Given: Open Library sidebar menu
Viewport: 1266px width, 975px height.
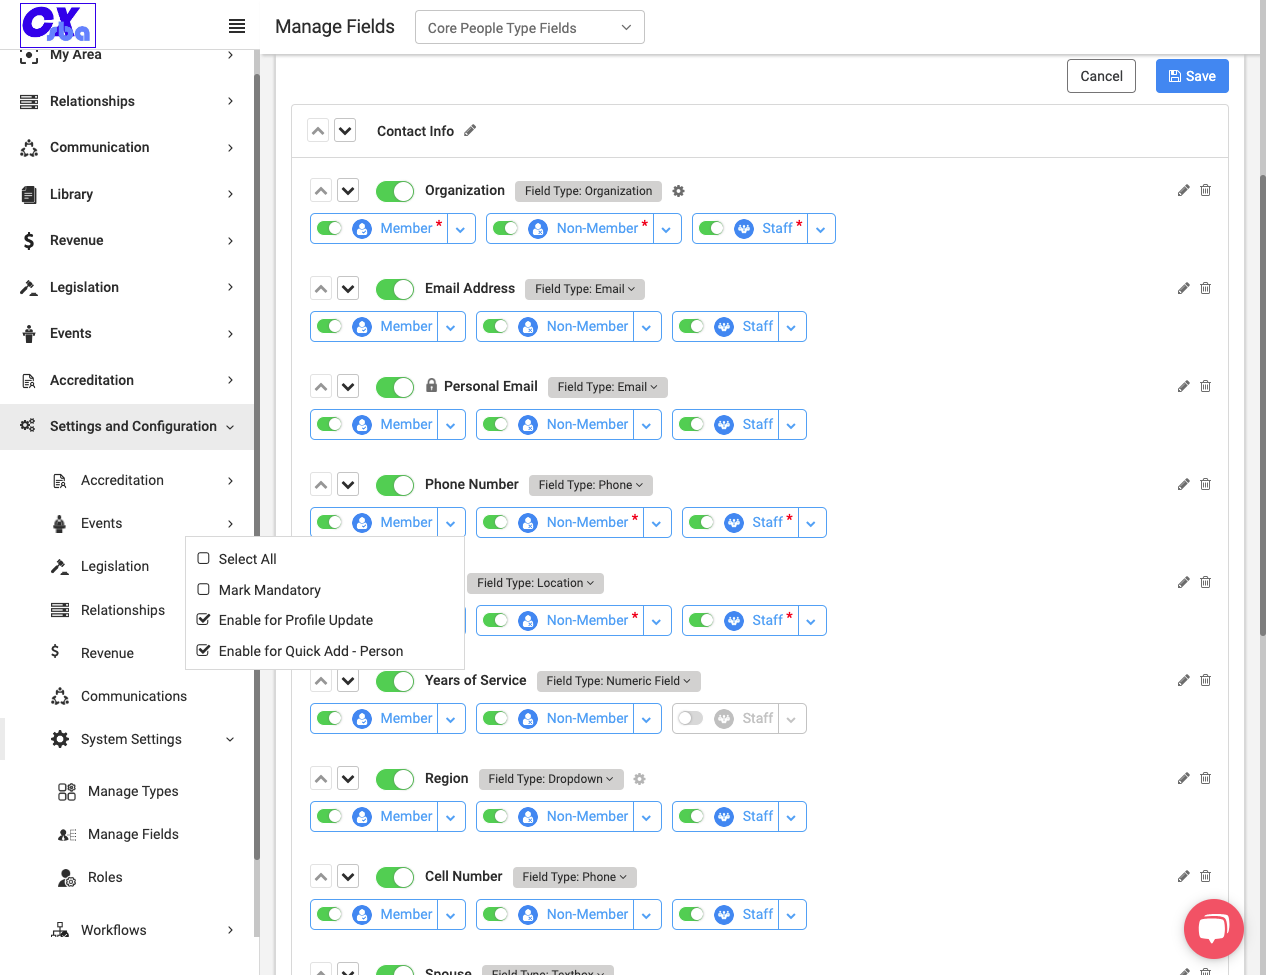Looking at the screenshot, I should click(x=127, y=194).
